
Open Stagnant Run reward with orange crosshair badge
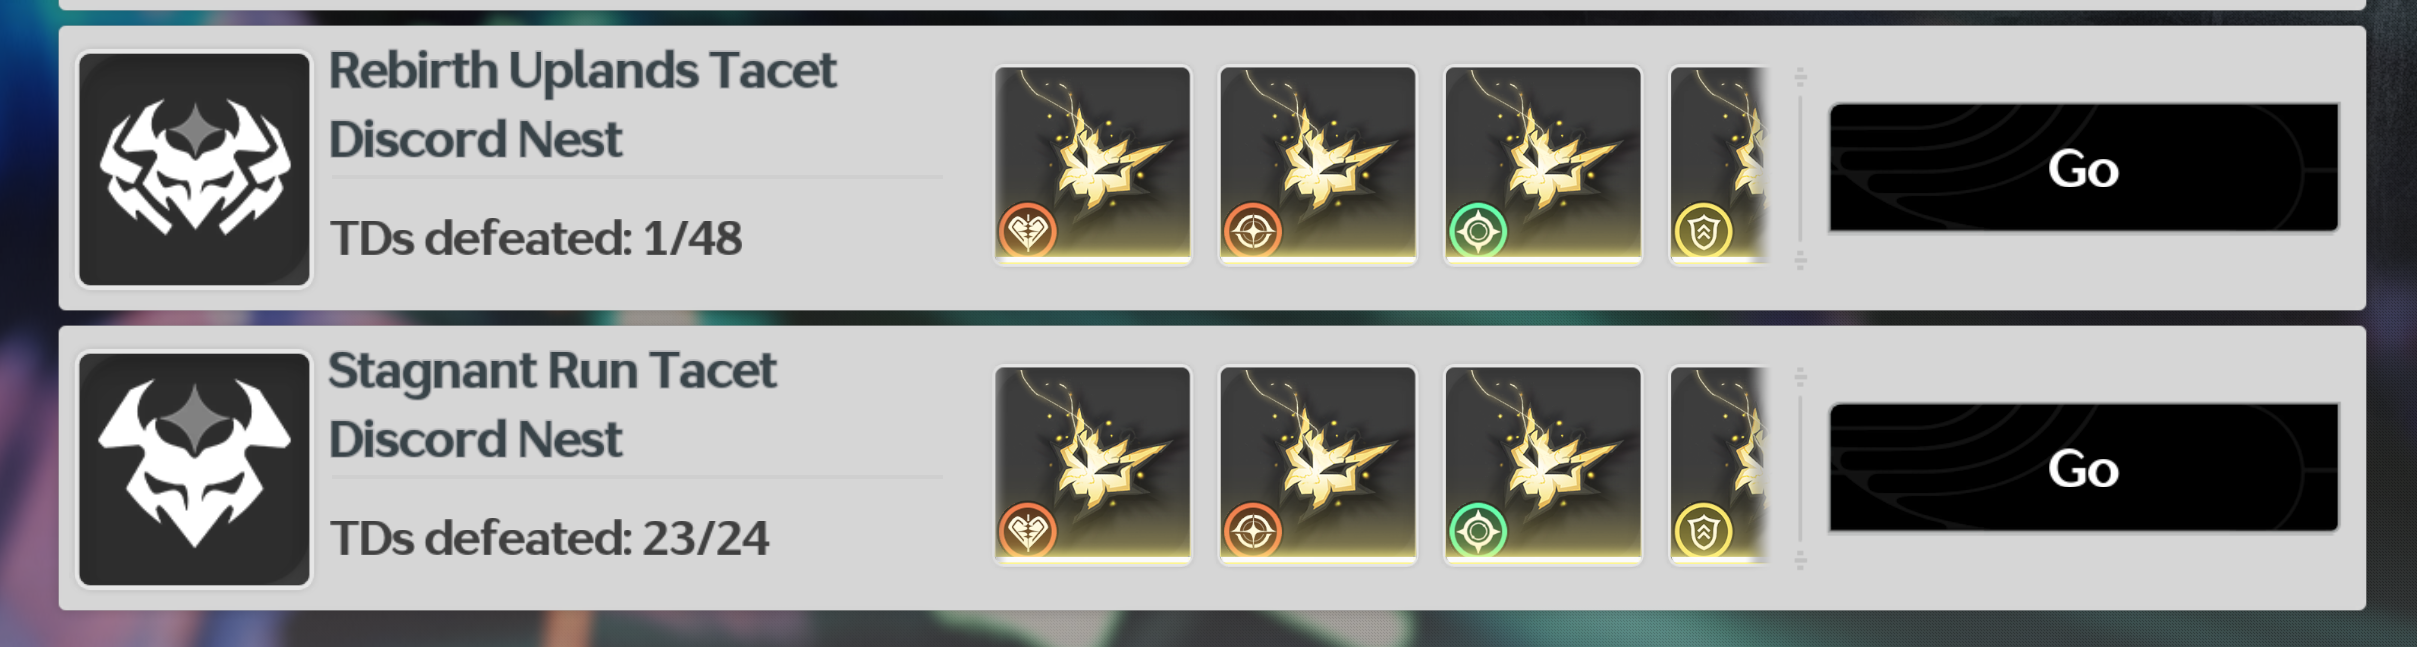click(x=1318, y=465)
